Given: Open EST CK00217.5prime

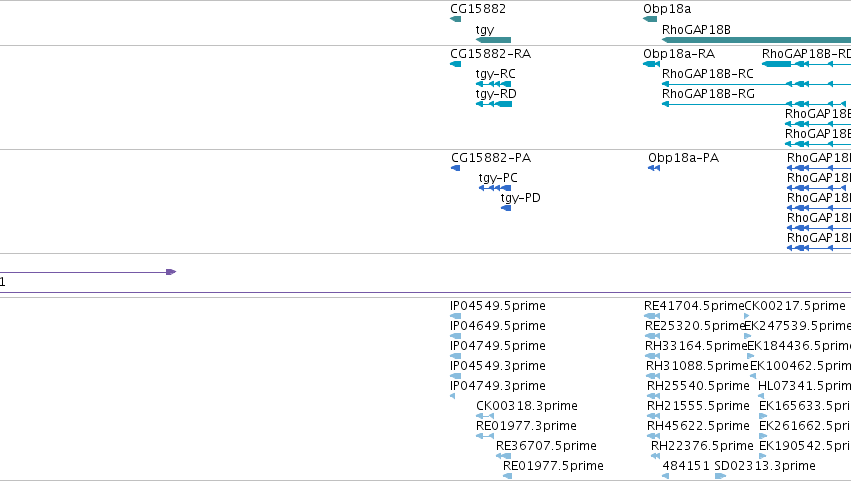Looking at the screenshot, I should pyautogui.click(x=795, y=306).
